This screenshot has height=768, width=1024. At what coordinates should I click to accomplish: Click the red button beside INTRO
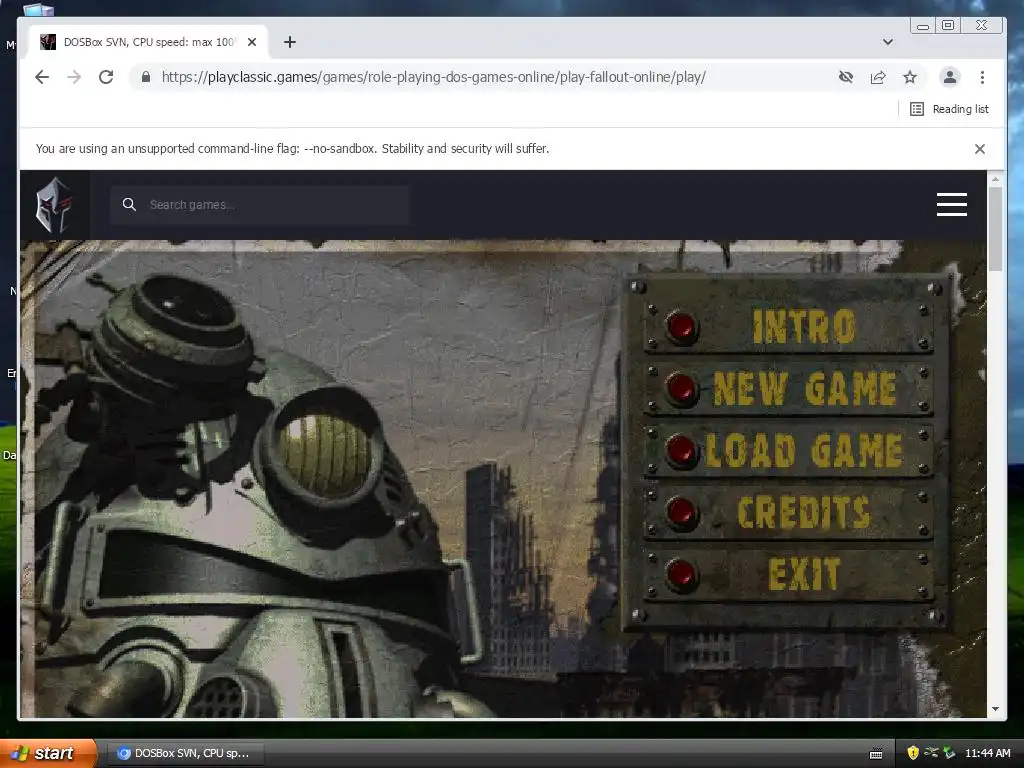coord(681,326)
